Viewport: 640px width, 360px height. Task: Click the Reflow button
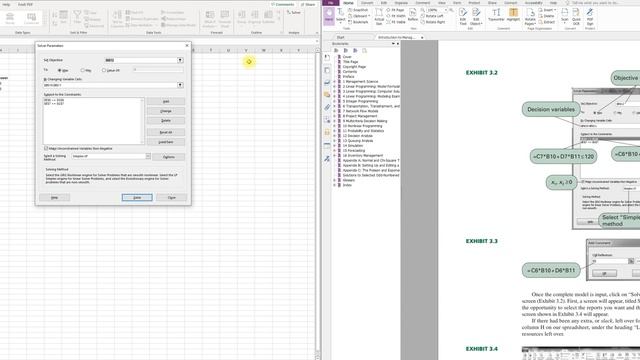tap(413, 16)
